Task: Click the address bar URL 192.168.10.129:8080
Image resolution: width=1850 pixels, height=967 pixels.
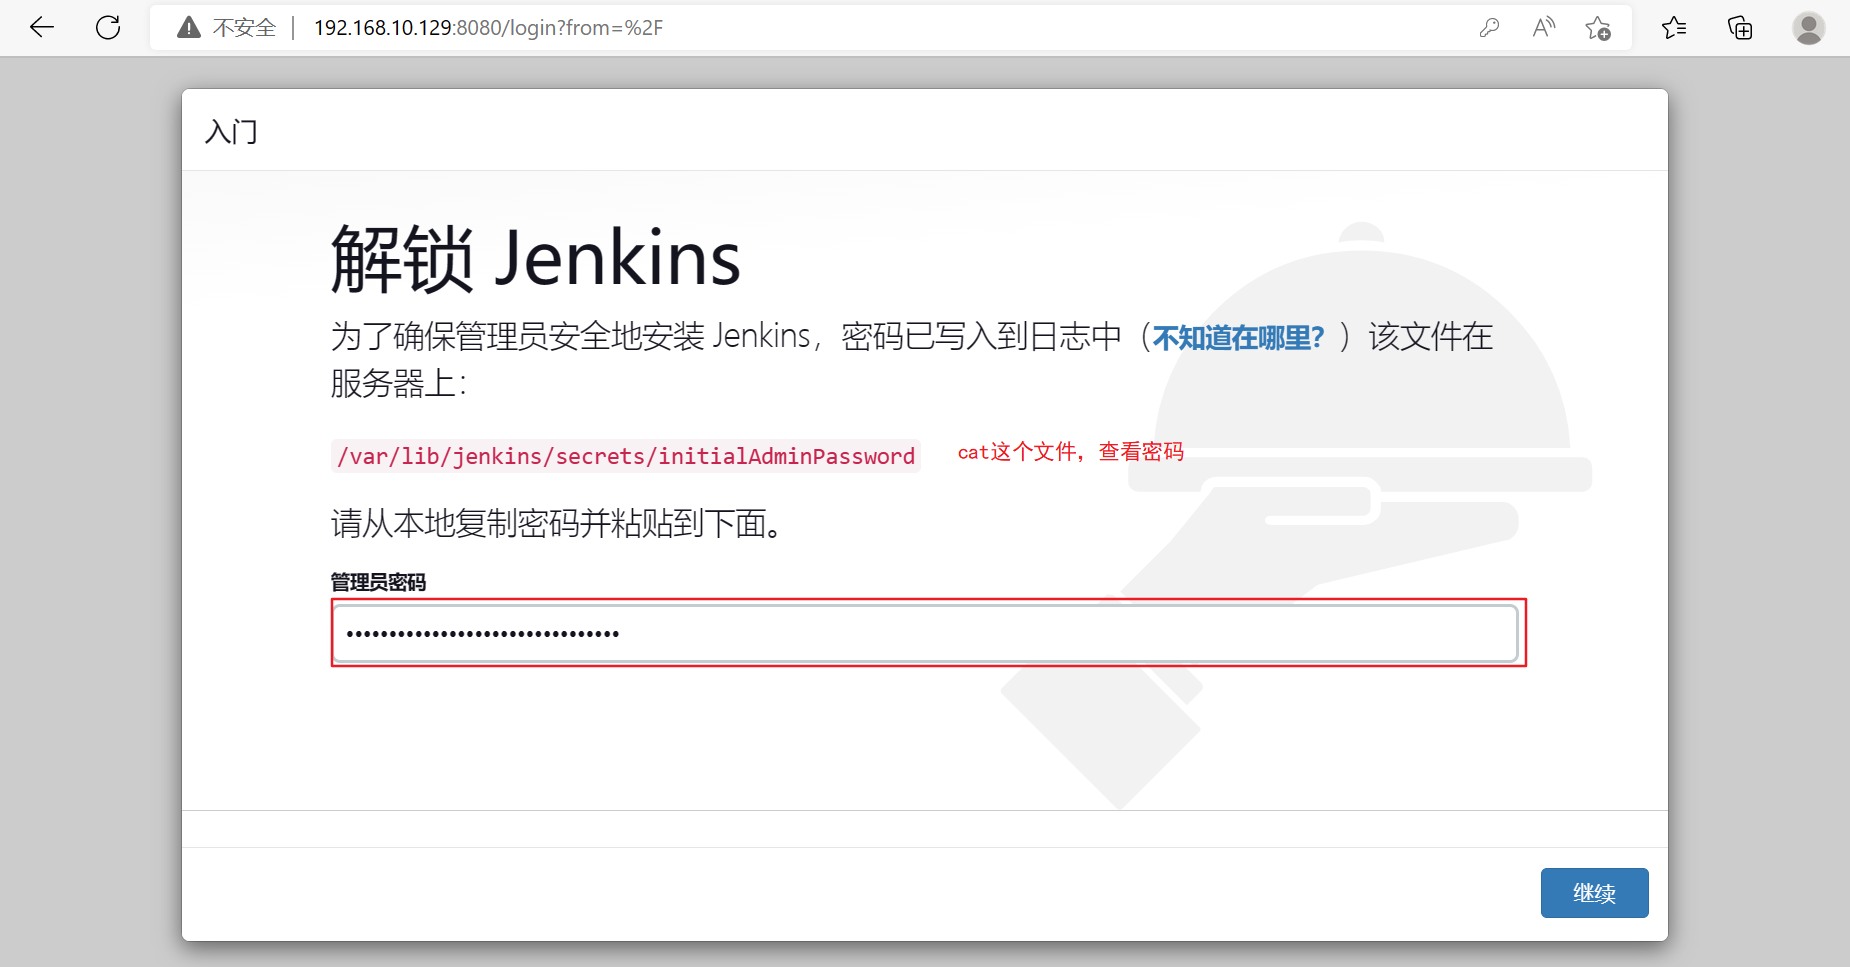Action: pos(488,28)
